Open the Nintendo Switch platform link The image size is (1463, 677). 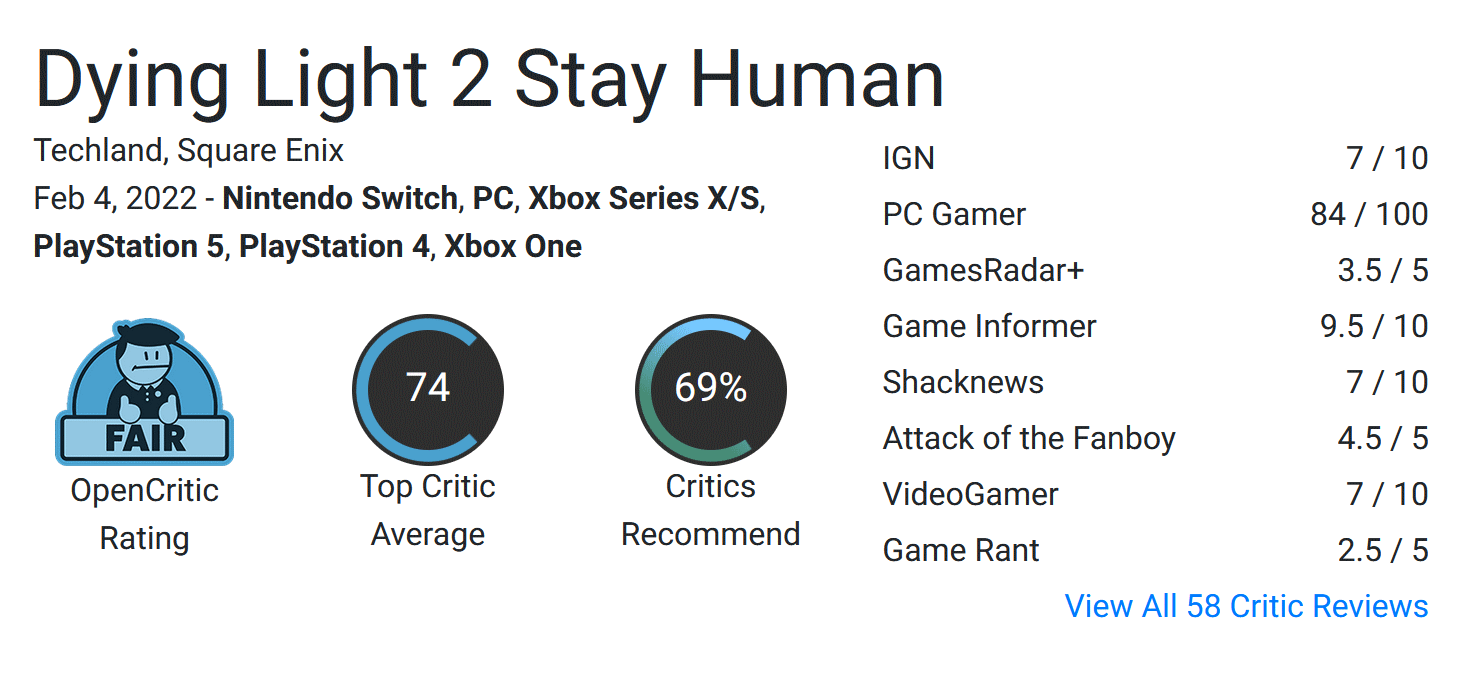[x=340, y=198]
